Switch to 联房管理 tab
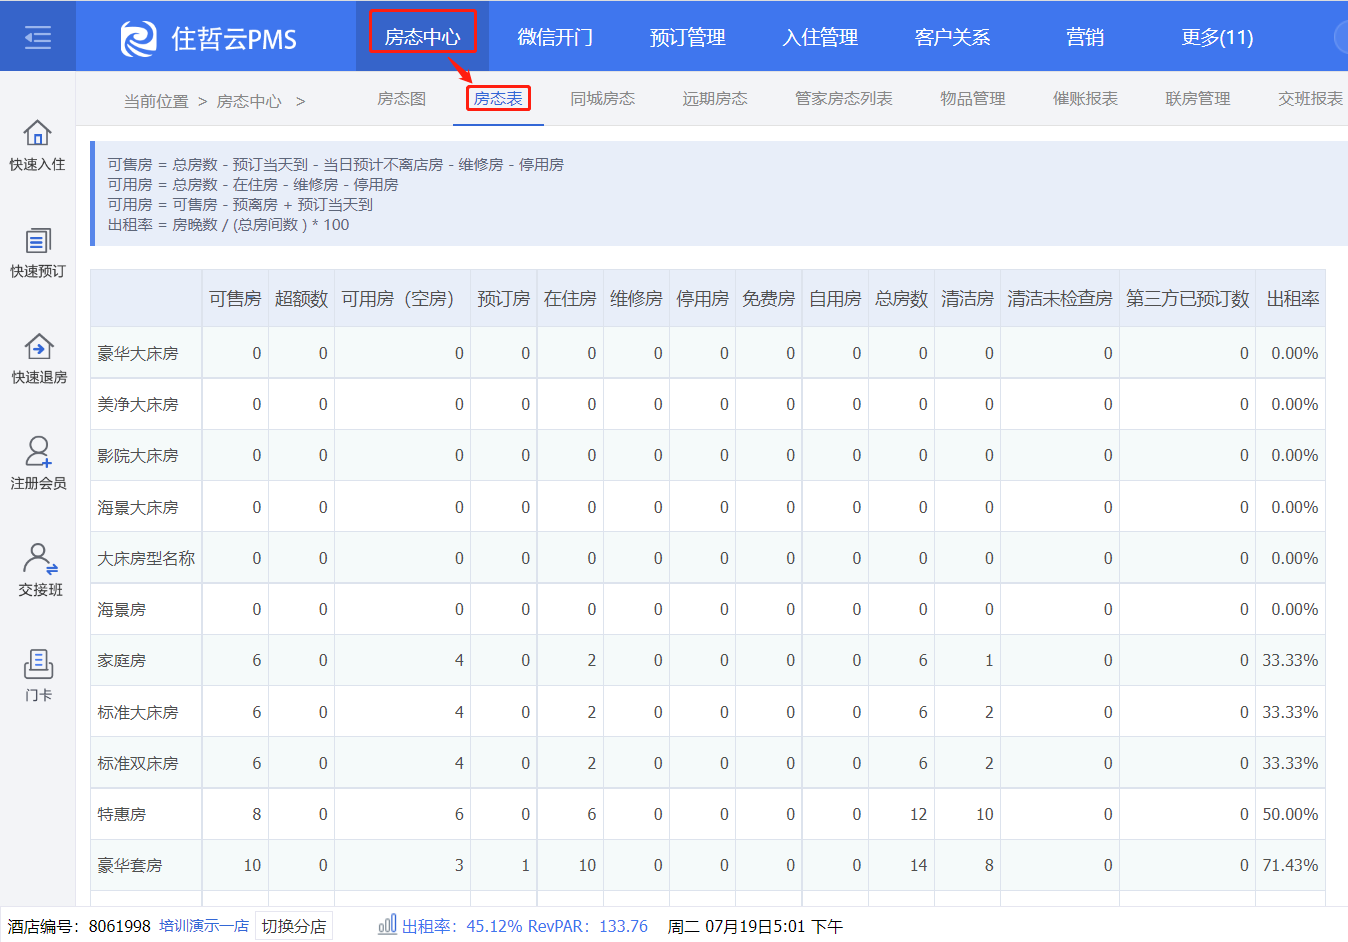The height and width of the screenshot is (942, 1348). click(1198, 98)
